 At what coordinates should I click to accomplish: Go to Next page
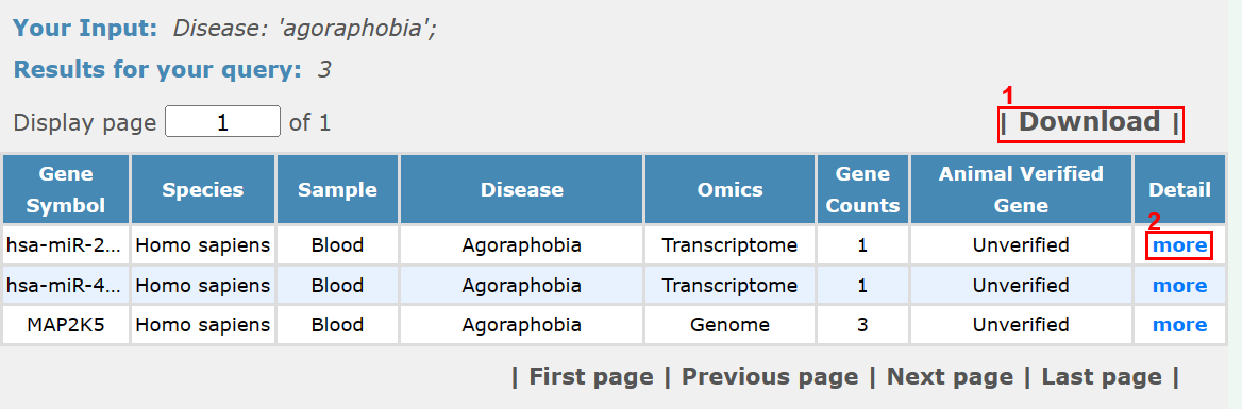(949, 377)
